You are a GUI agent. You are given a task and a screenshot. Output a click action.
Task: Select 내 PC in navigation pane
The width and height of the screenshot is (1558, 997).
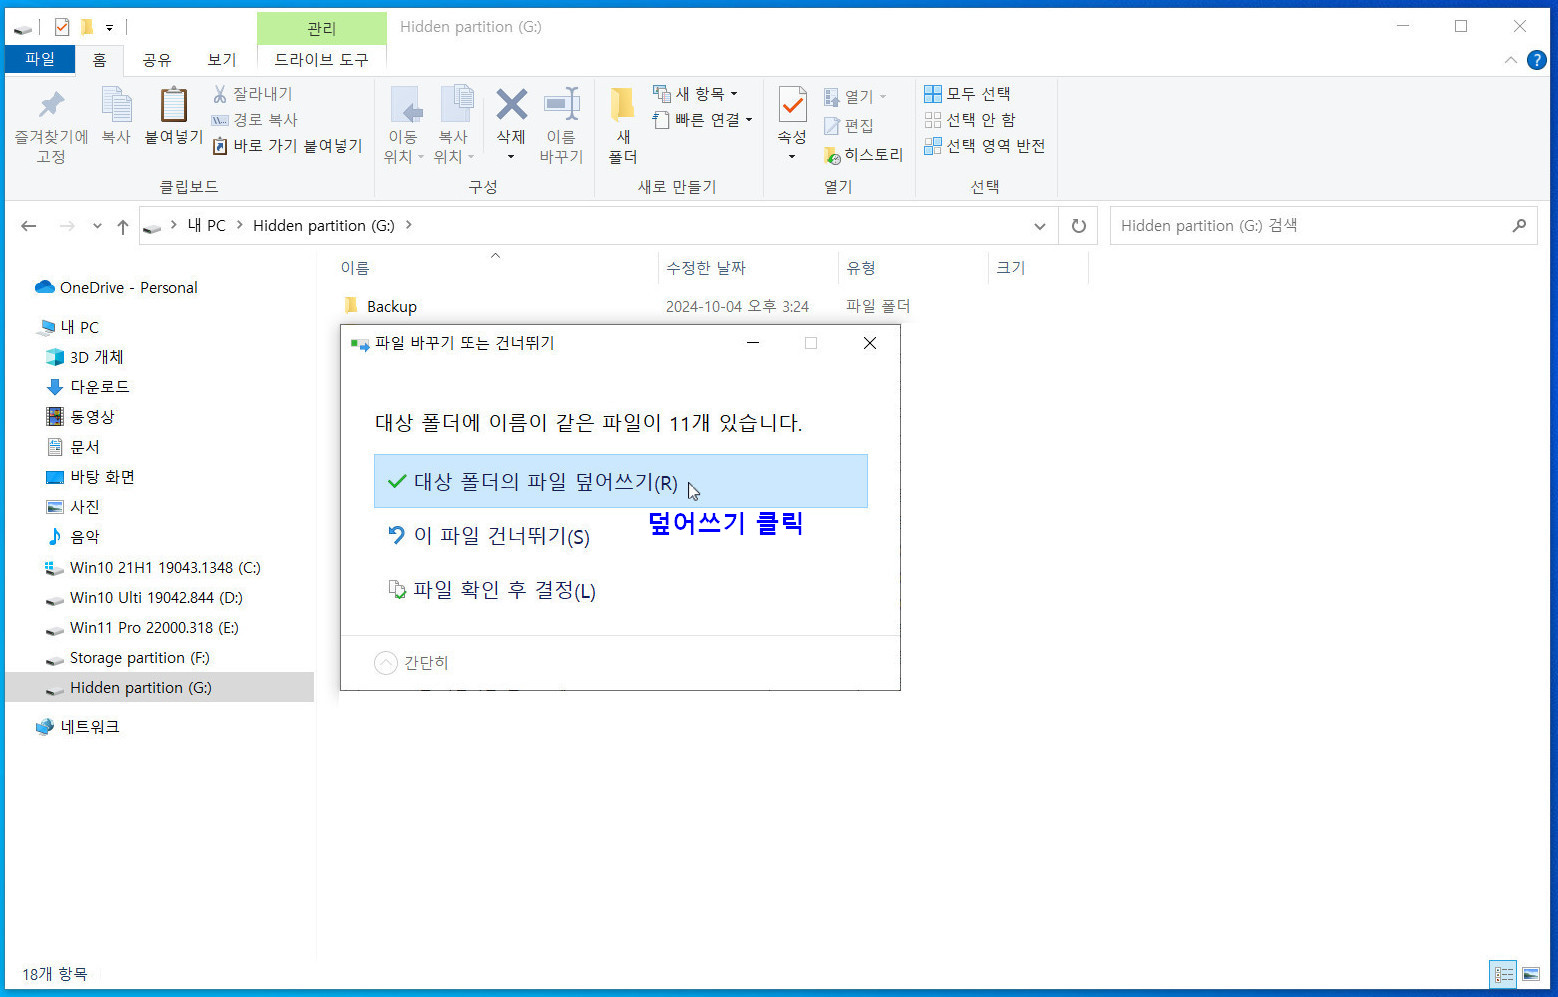click(x=79, y=327)
